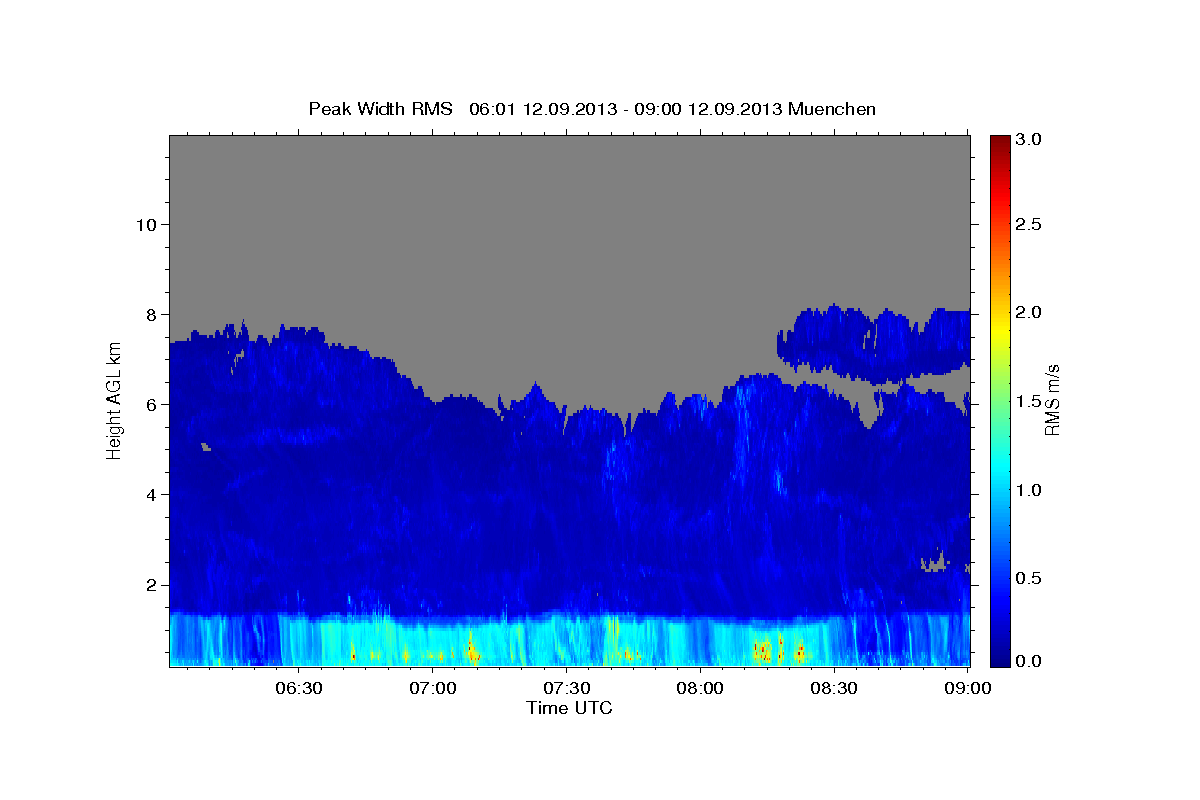Click the colorbar value 3.0
1200x800 pixels.
click(x=1030, y=140)
